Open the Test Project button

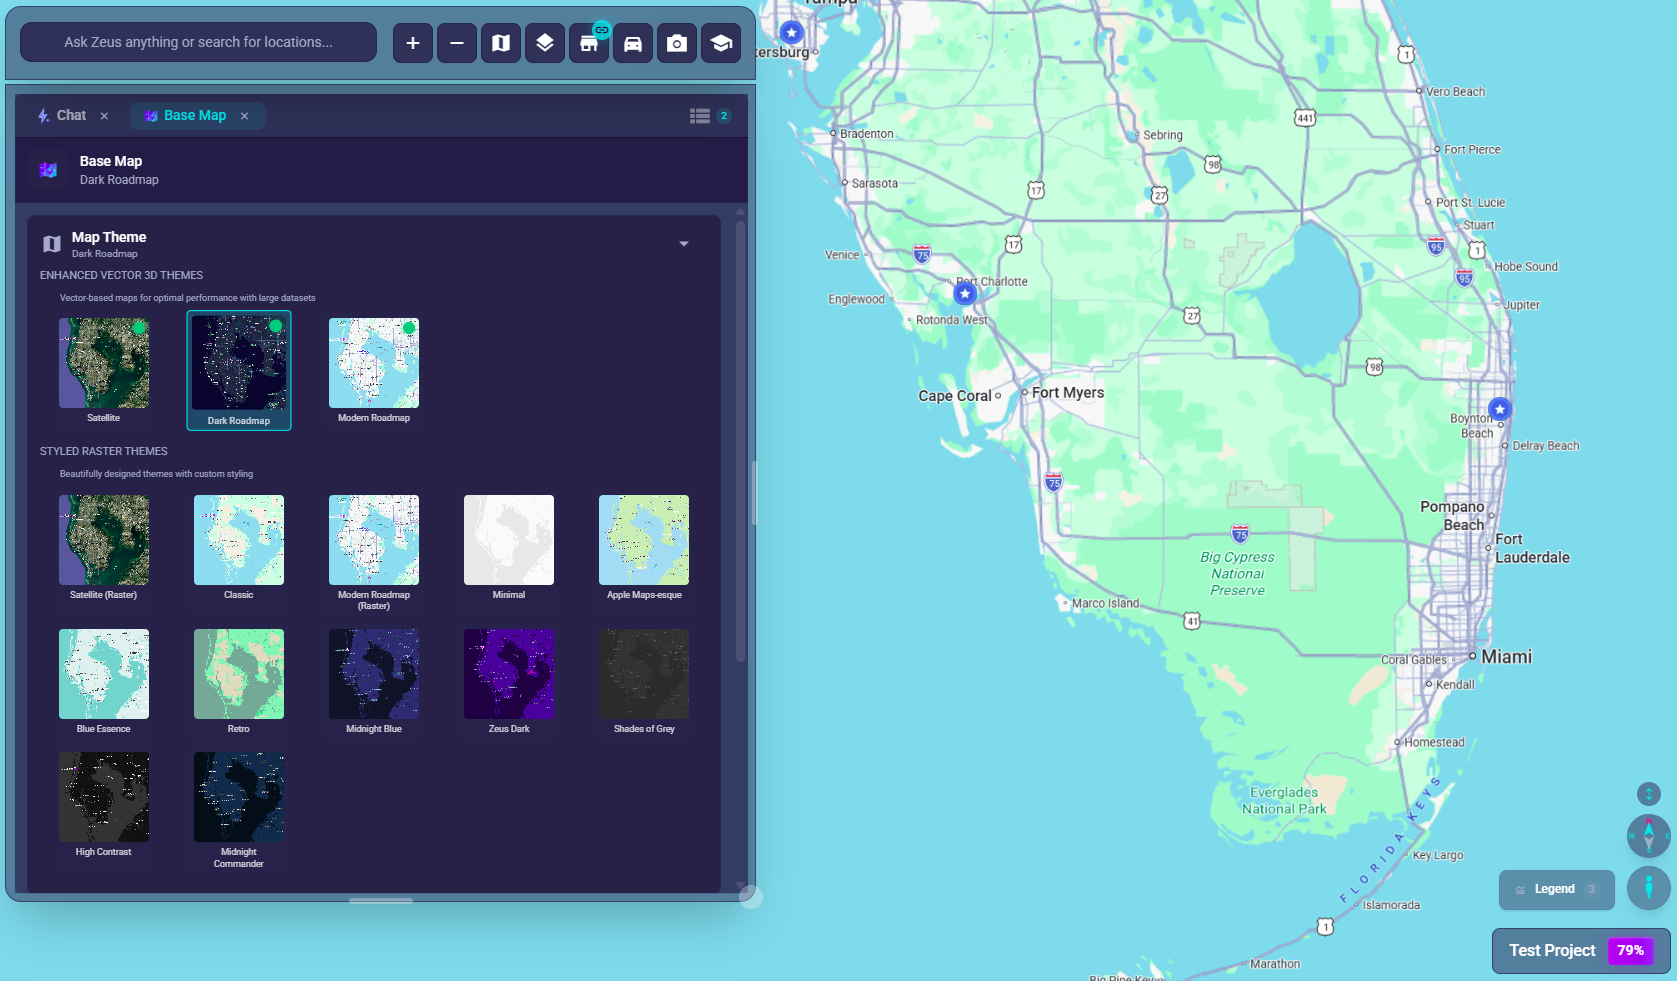1580,951
